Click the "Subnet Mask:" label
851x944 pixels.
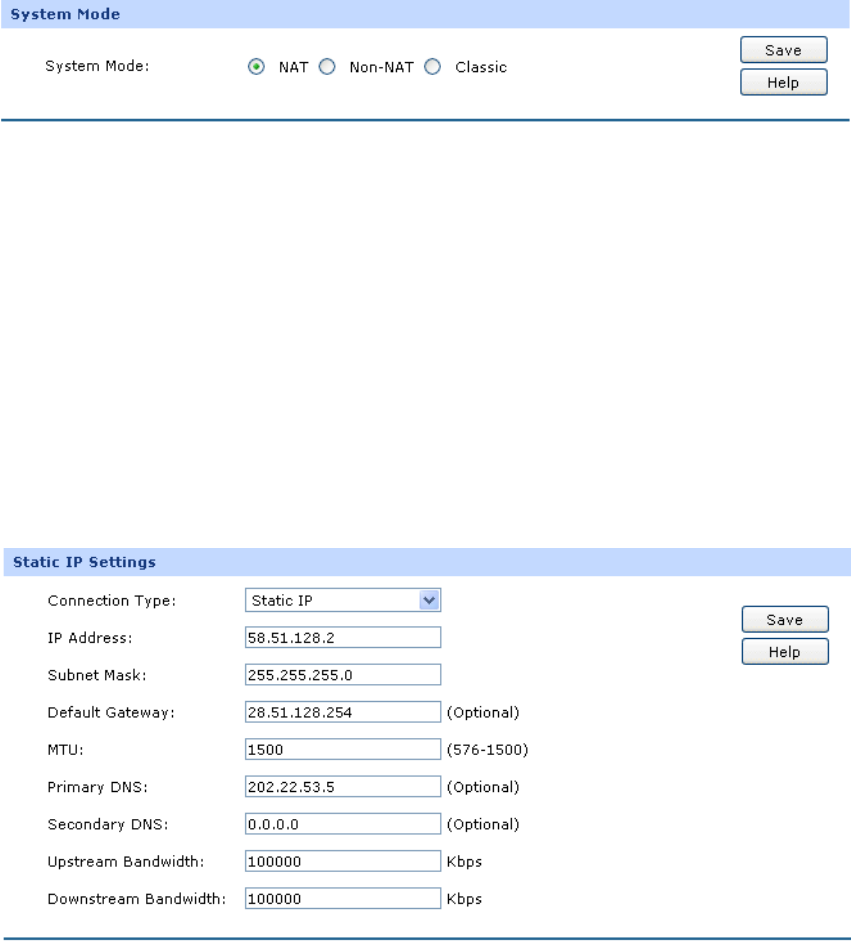coord(97,675)
